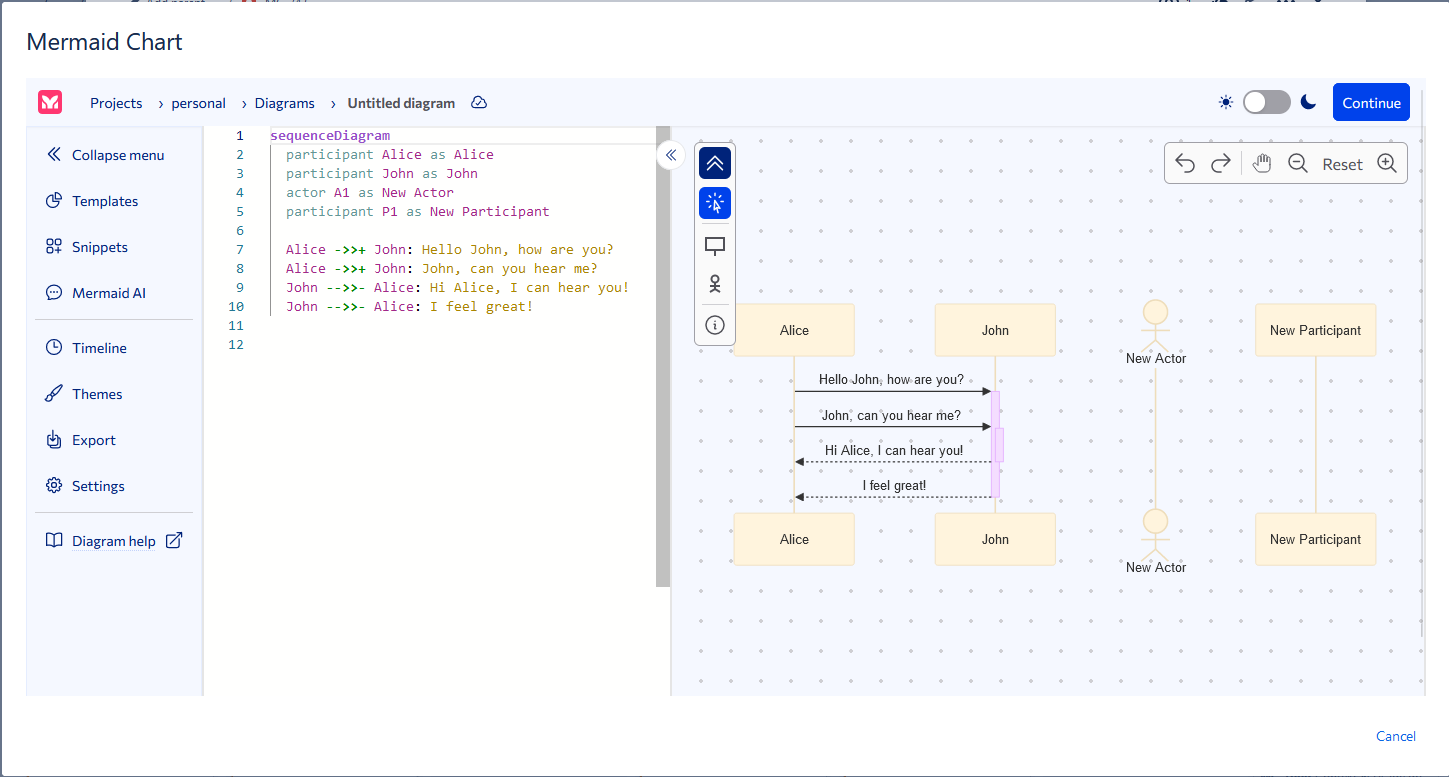
Task: Click code line 'actor A1 as New Actor'
Action: coord(370,192)
